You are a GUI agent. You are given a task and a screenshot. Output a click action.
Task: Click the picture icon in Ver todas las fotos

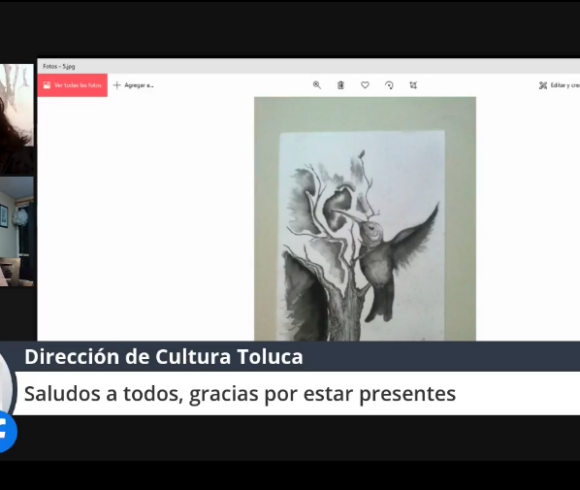point(47,85)
